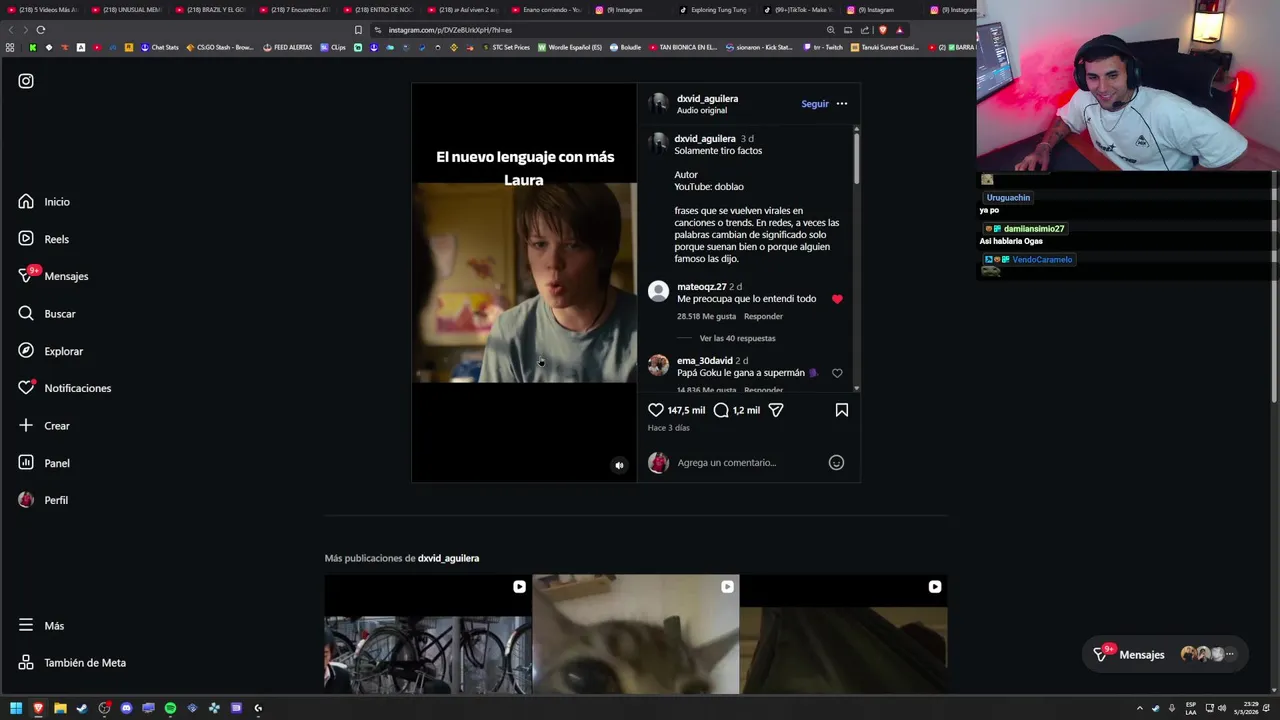The width and height of the screenshot is (1280, 720).
Task: Open CS:GO Stash bookmark
Action: point(220,47)
